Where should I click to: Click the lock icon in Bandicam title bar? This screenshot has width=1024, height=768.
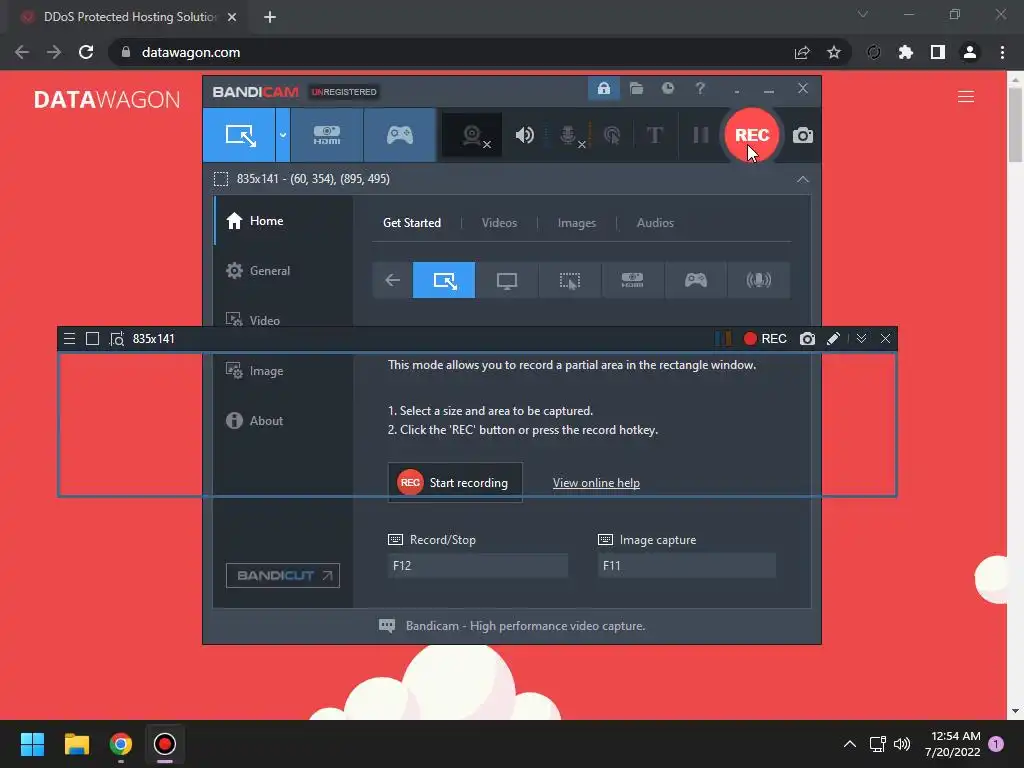coord(603,88)
